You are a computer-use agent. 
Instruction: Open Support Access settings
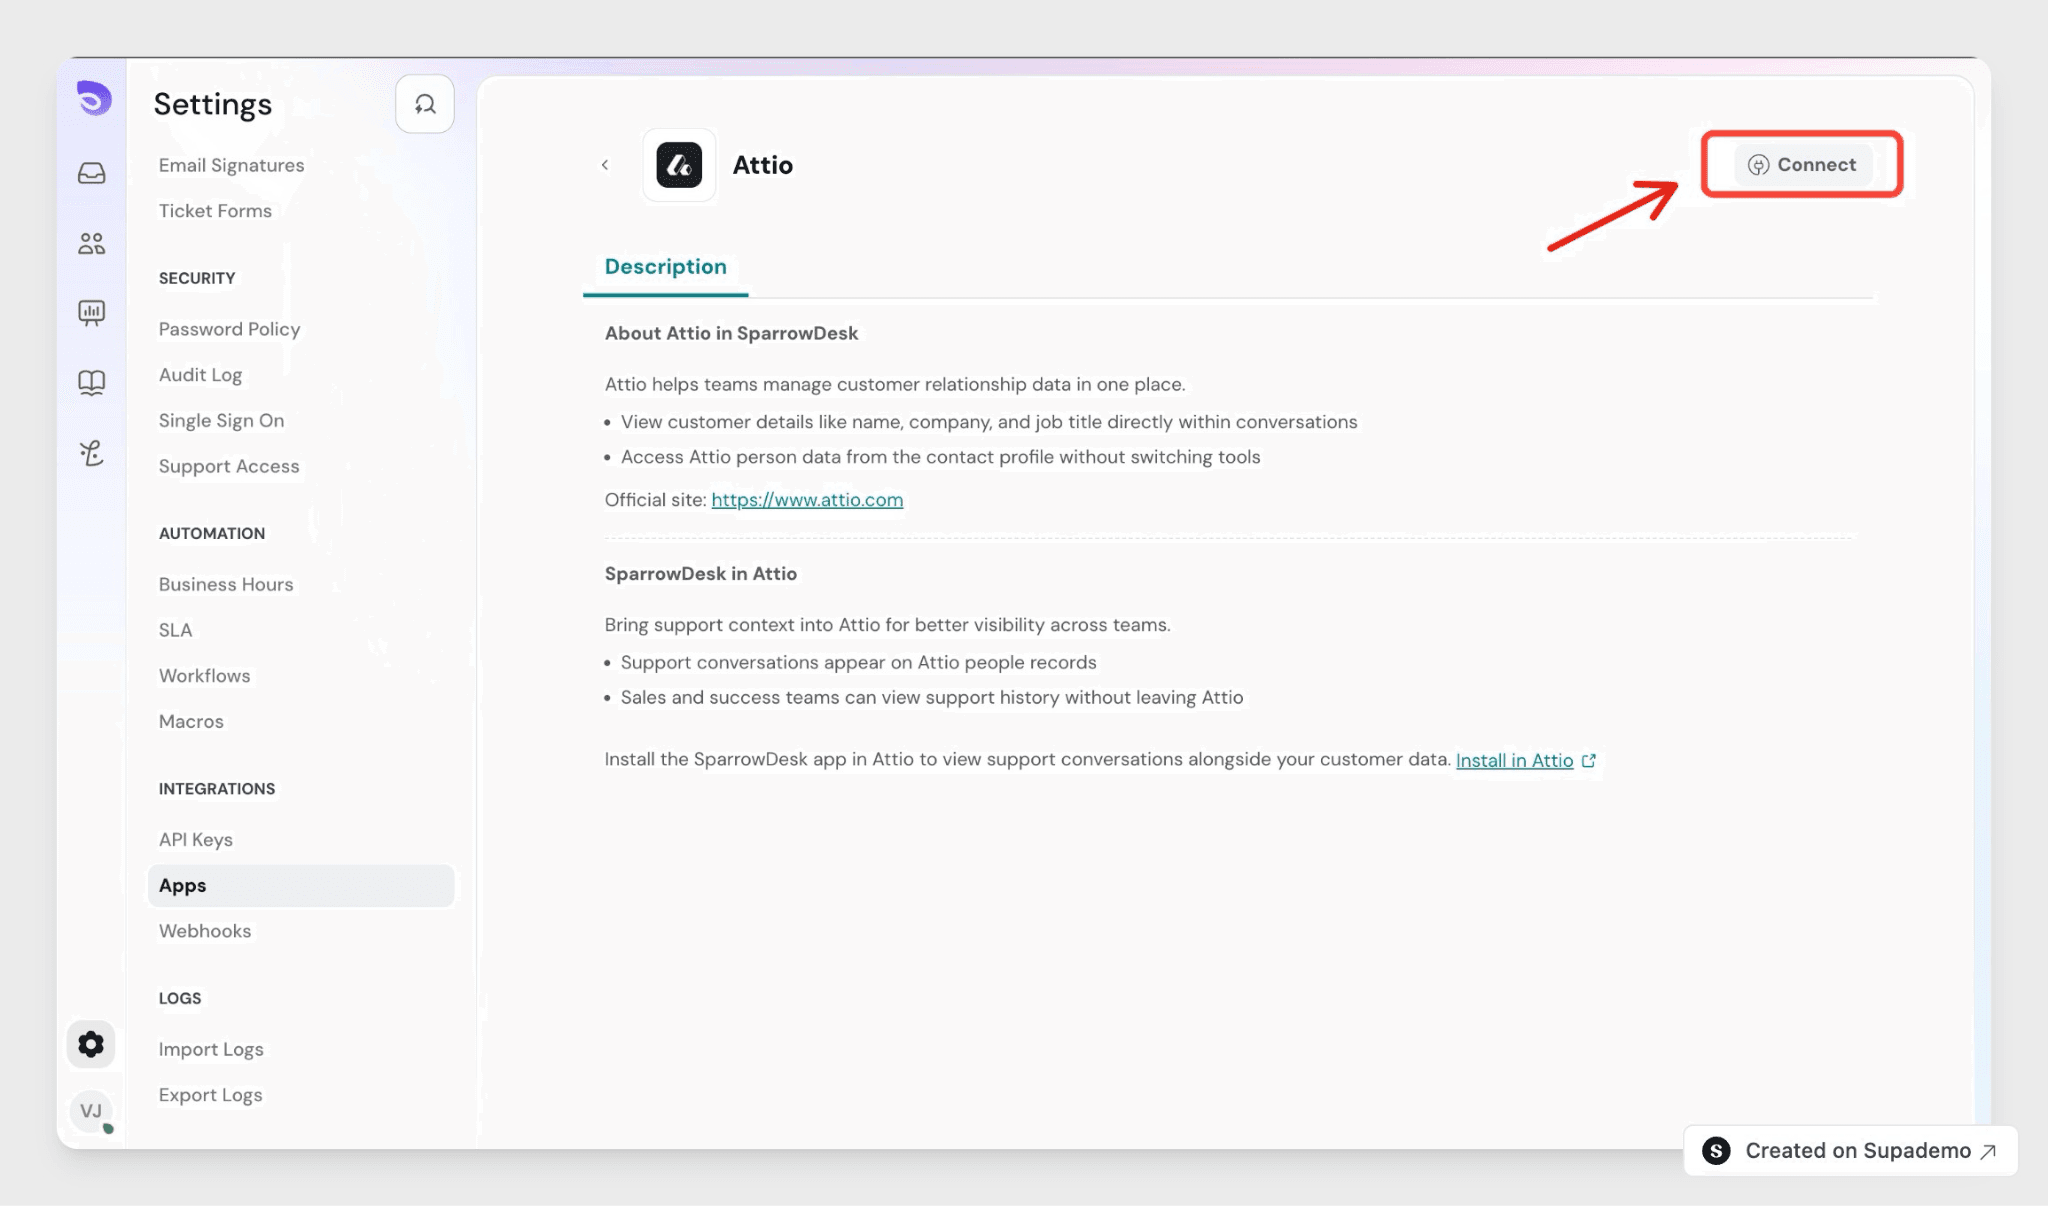click(229, 467)
